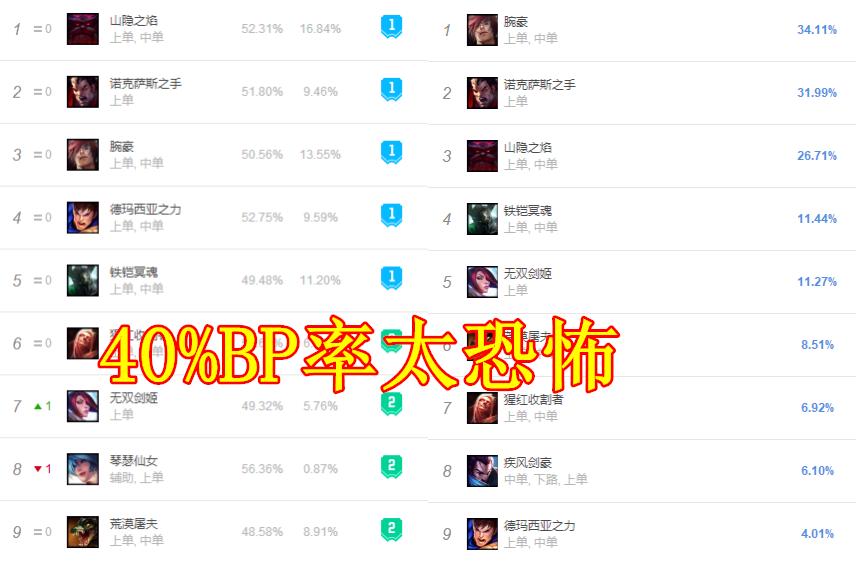Select 无双剑姬 portrait in right ban list
Screen dimensions: 856x561
[x=483, y=282]
